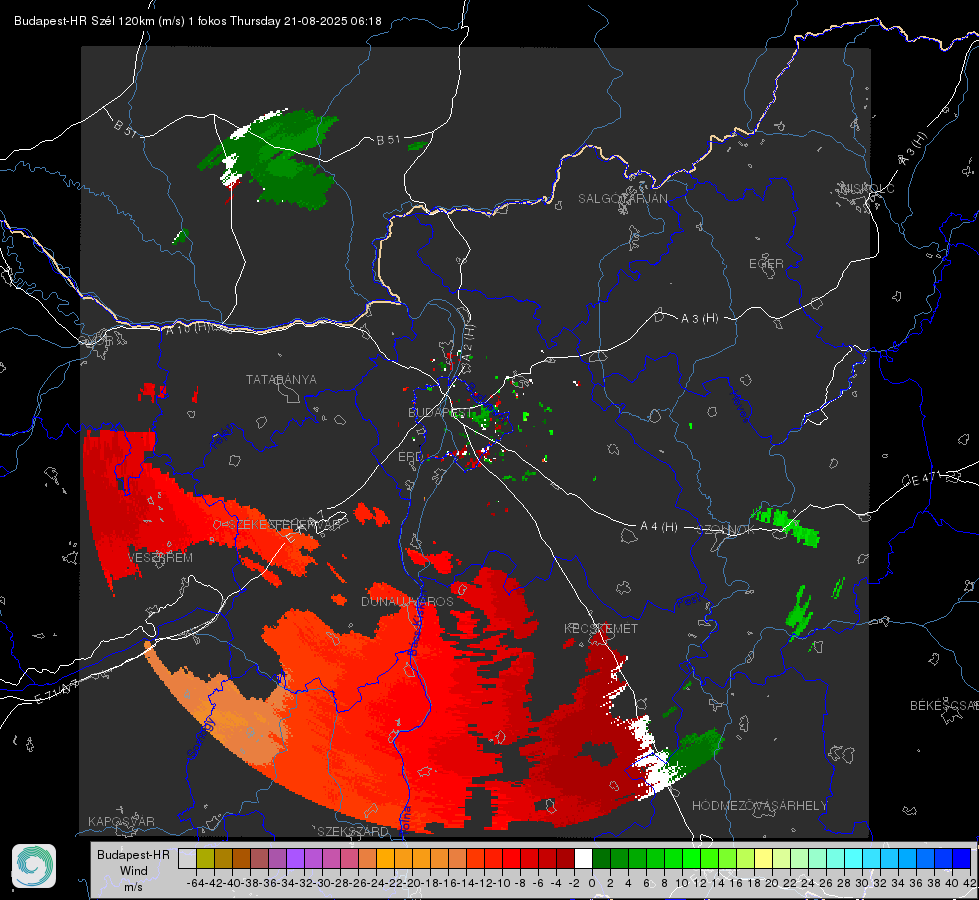Select the white legend swatch between -2 and 0
Image resolution: width=979 pixels, height=900 pixels.
tap(583, 859)
